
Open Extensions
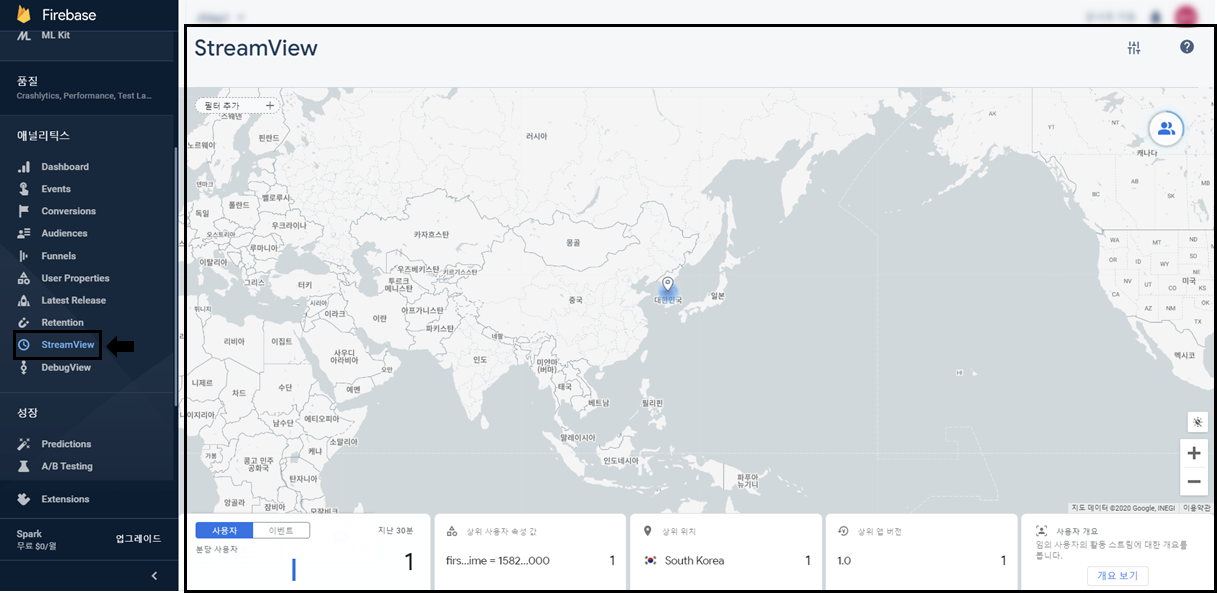(x=65, y=499)
